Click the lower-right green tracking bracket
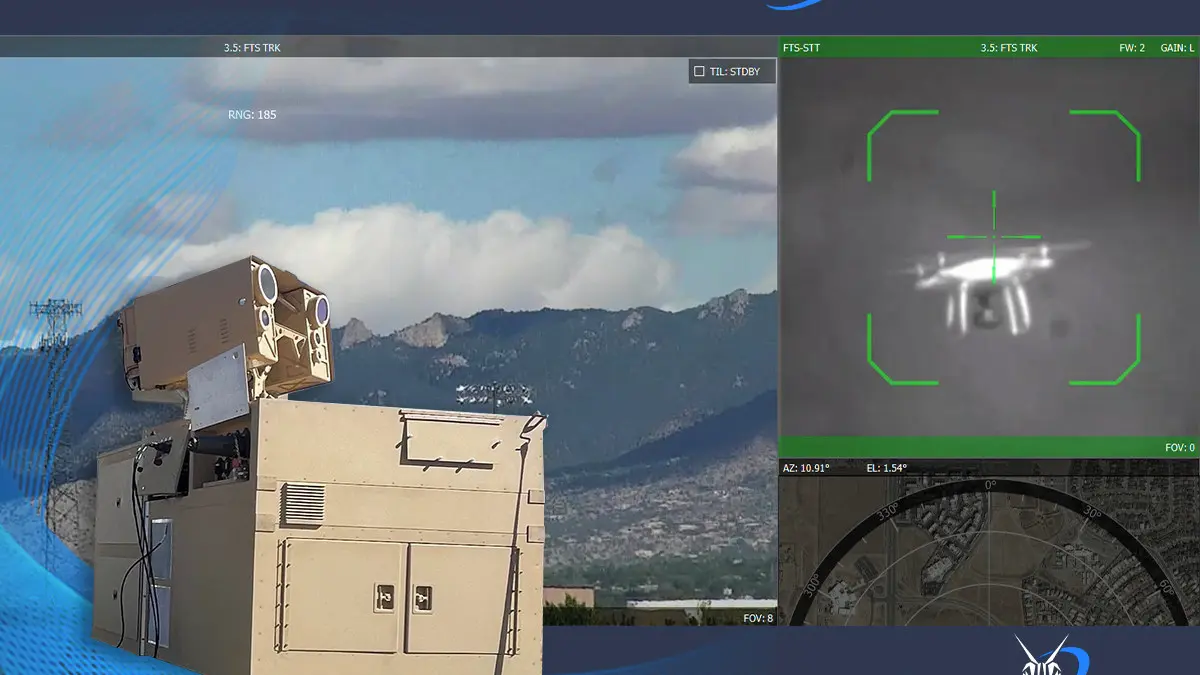This screenshot has width=1200, height=675. click(x=1105, y=349)
